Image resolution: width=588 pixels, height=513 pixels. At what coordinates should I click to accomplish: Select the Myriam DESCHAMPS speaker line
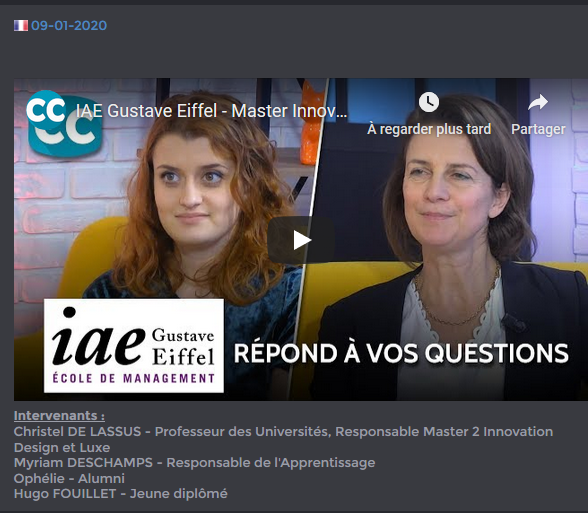click(x=194, y=463)
